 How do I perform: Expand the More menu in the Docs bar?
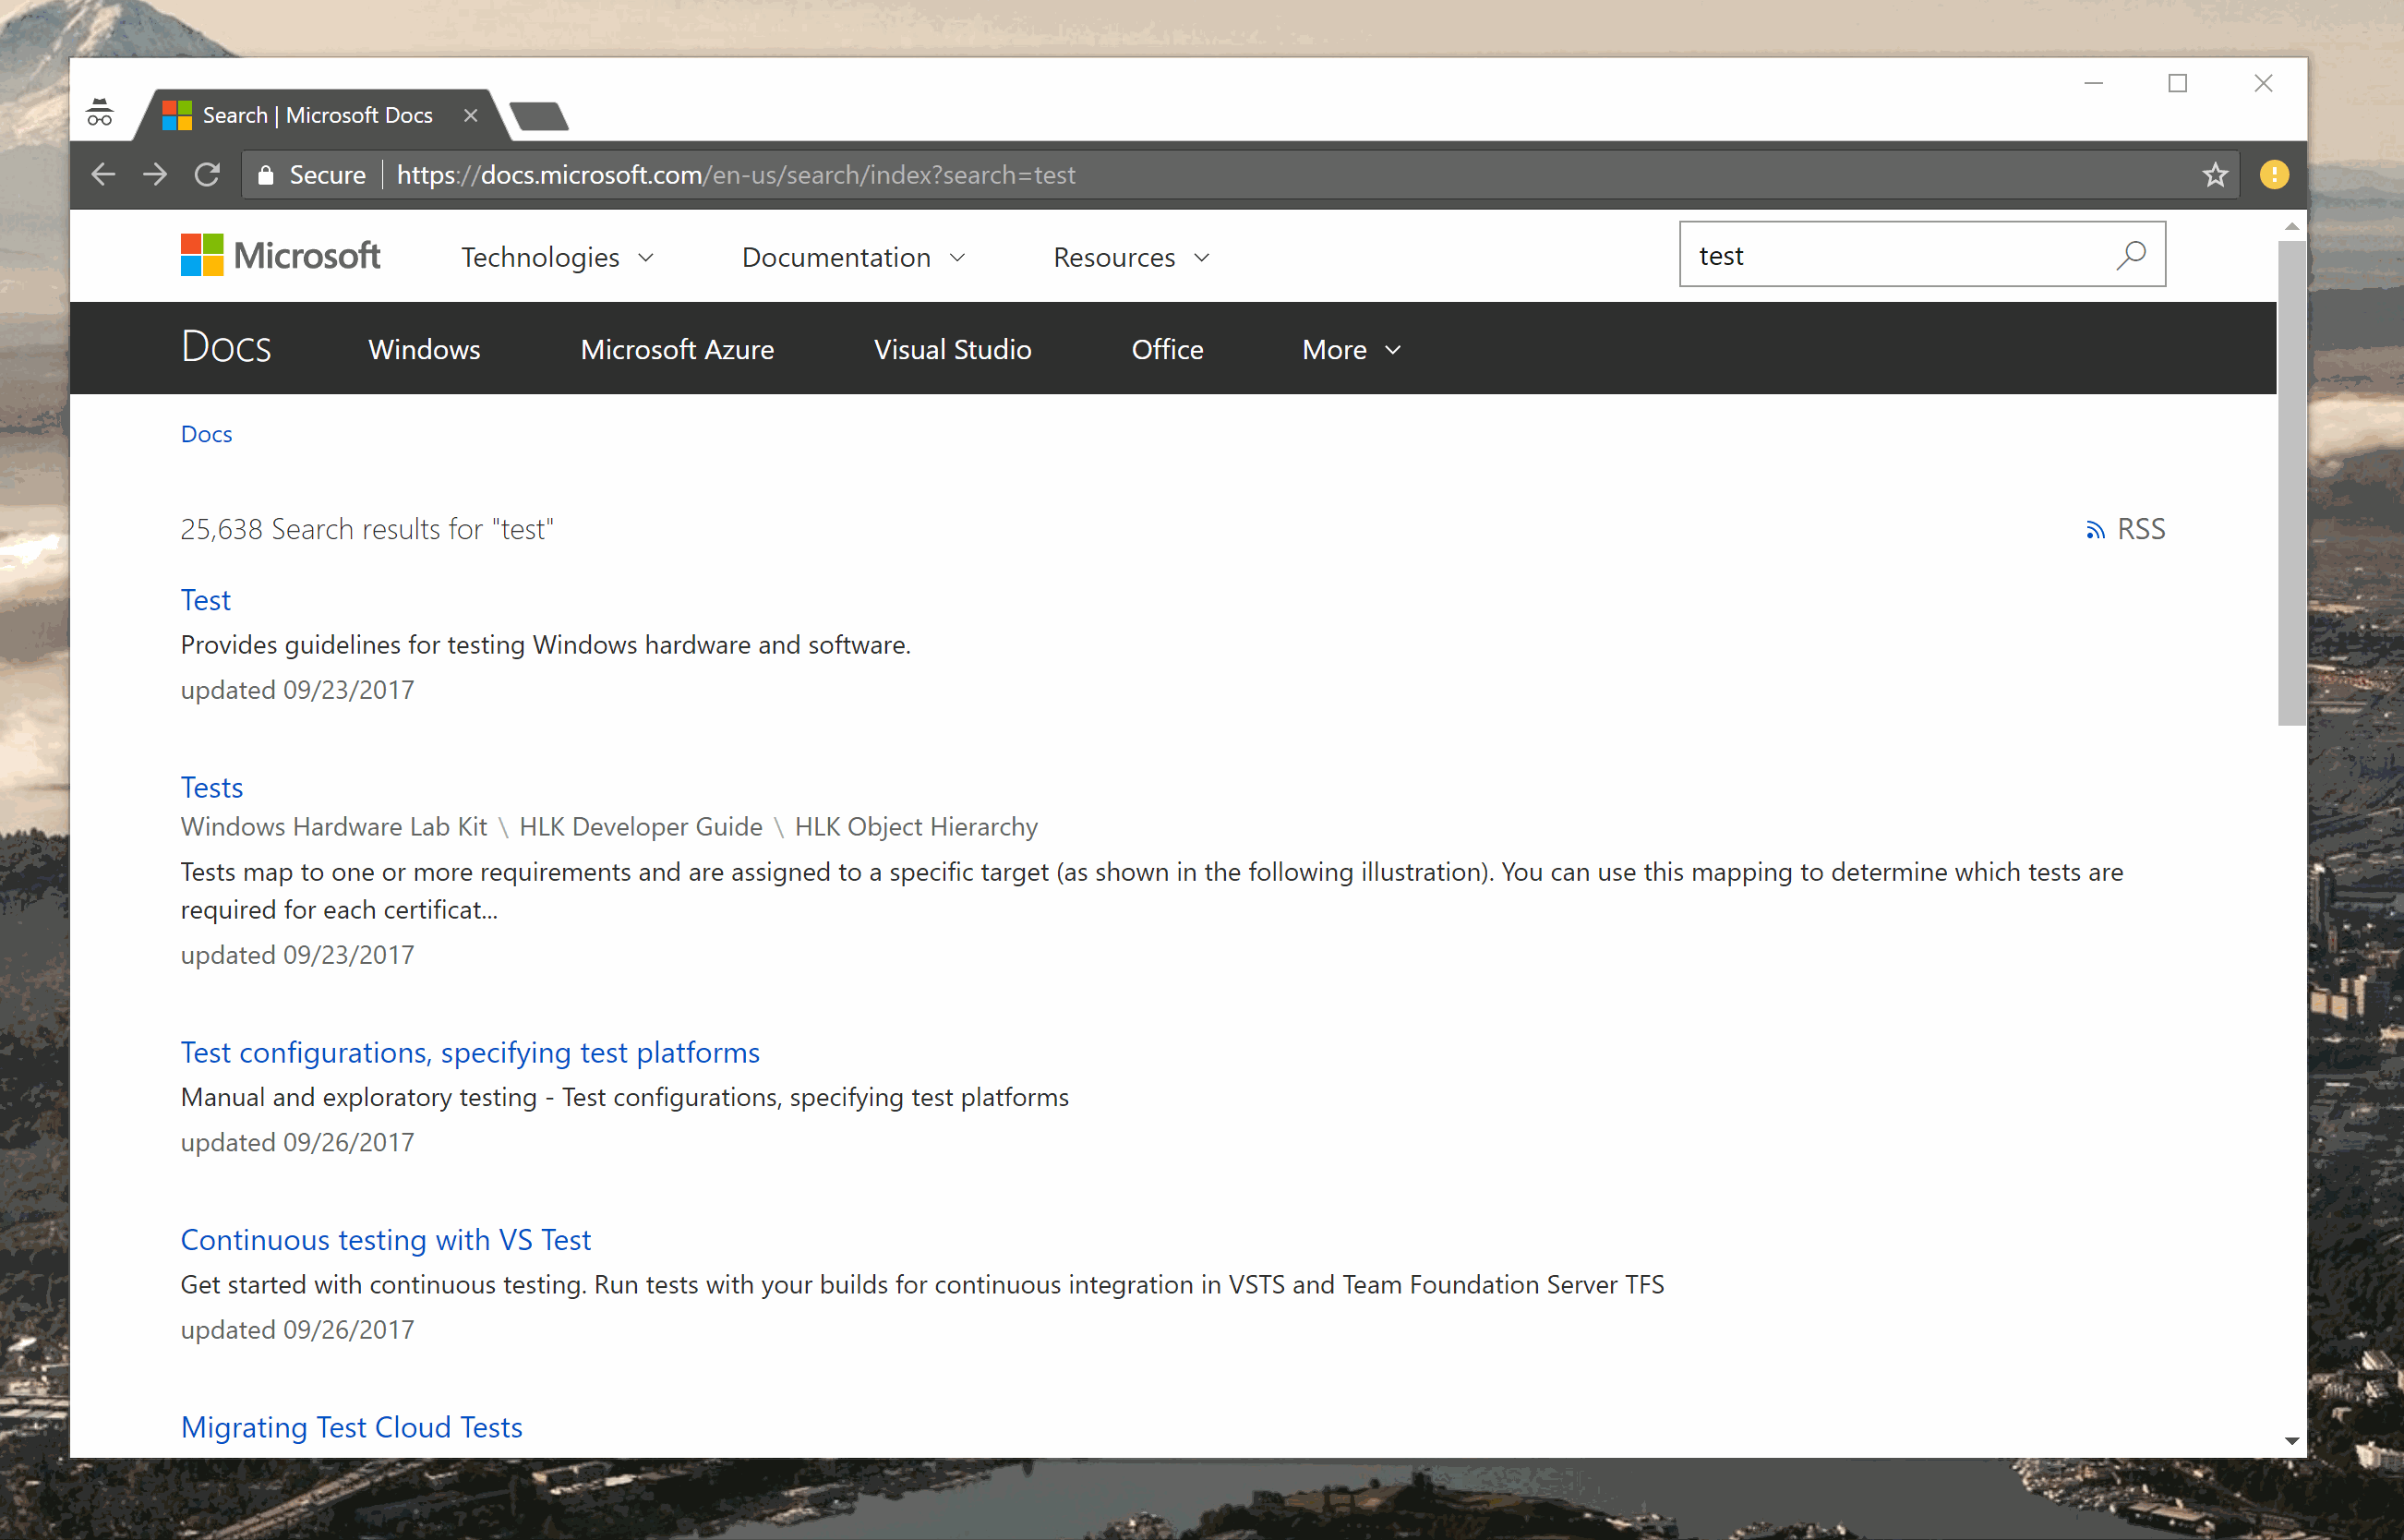click(x=1349, y=349)
